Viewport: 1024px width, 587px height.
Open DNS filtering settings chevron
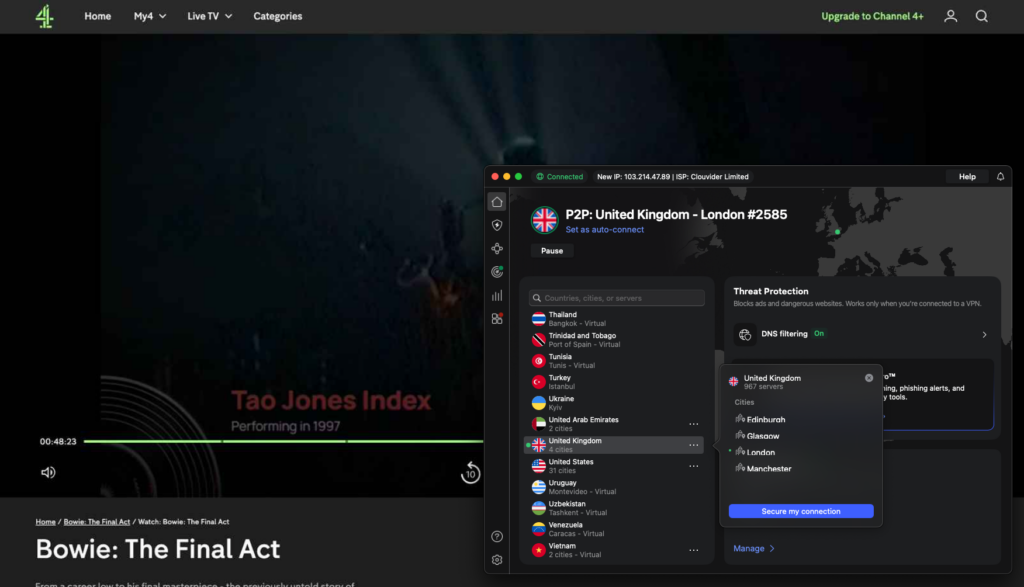coord(984,334)
